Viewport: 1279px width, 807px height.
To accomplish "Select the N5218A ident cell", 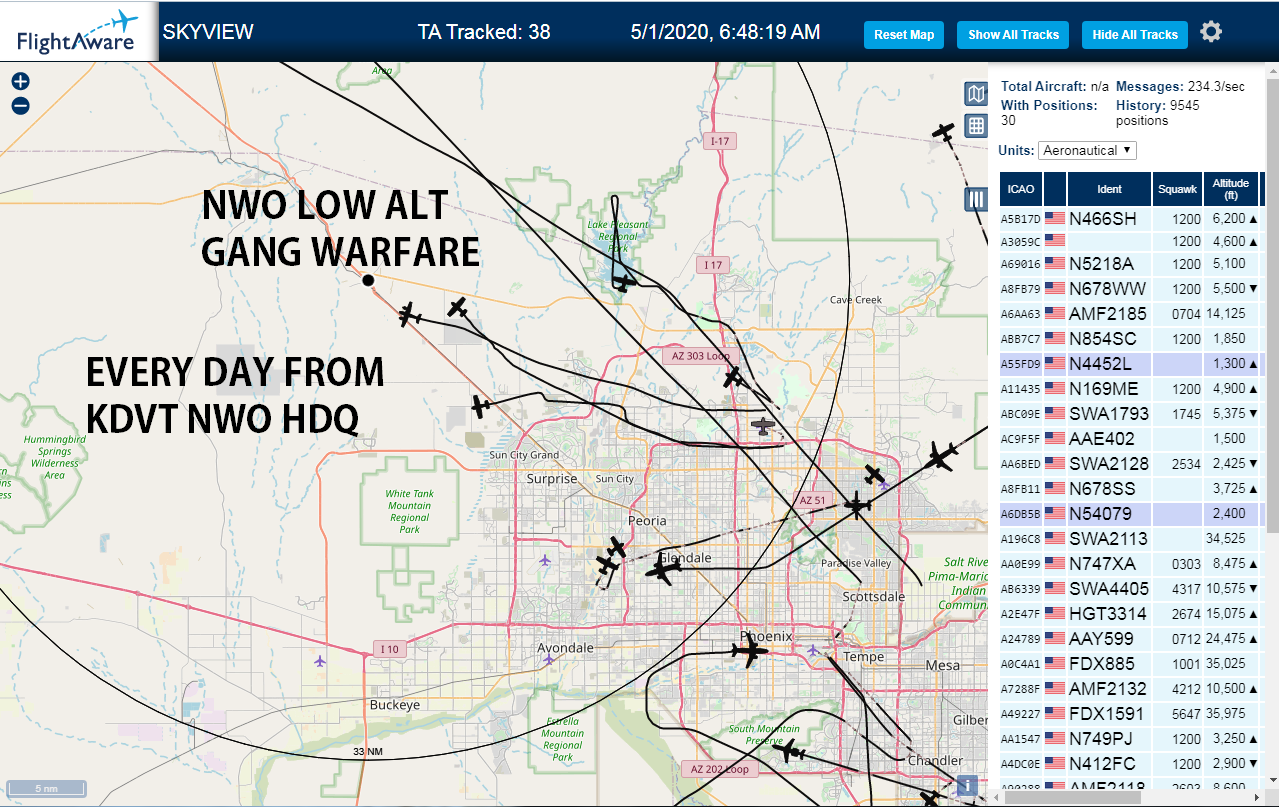I will [x=1108, y=264].
